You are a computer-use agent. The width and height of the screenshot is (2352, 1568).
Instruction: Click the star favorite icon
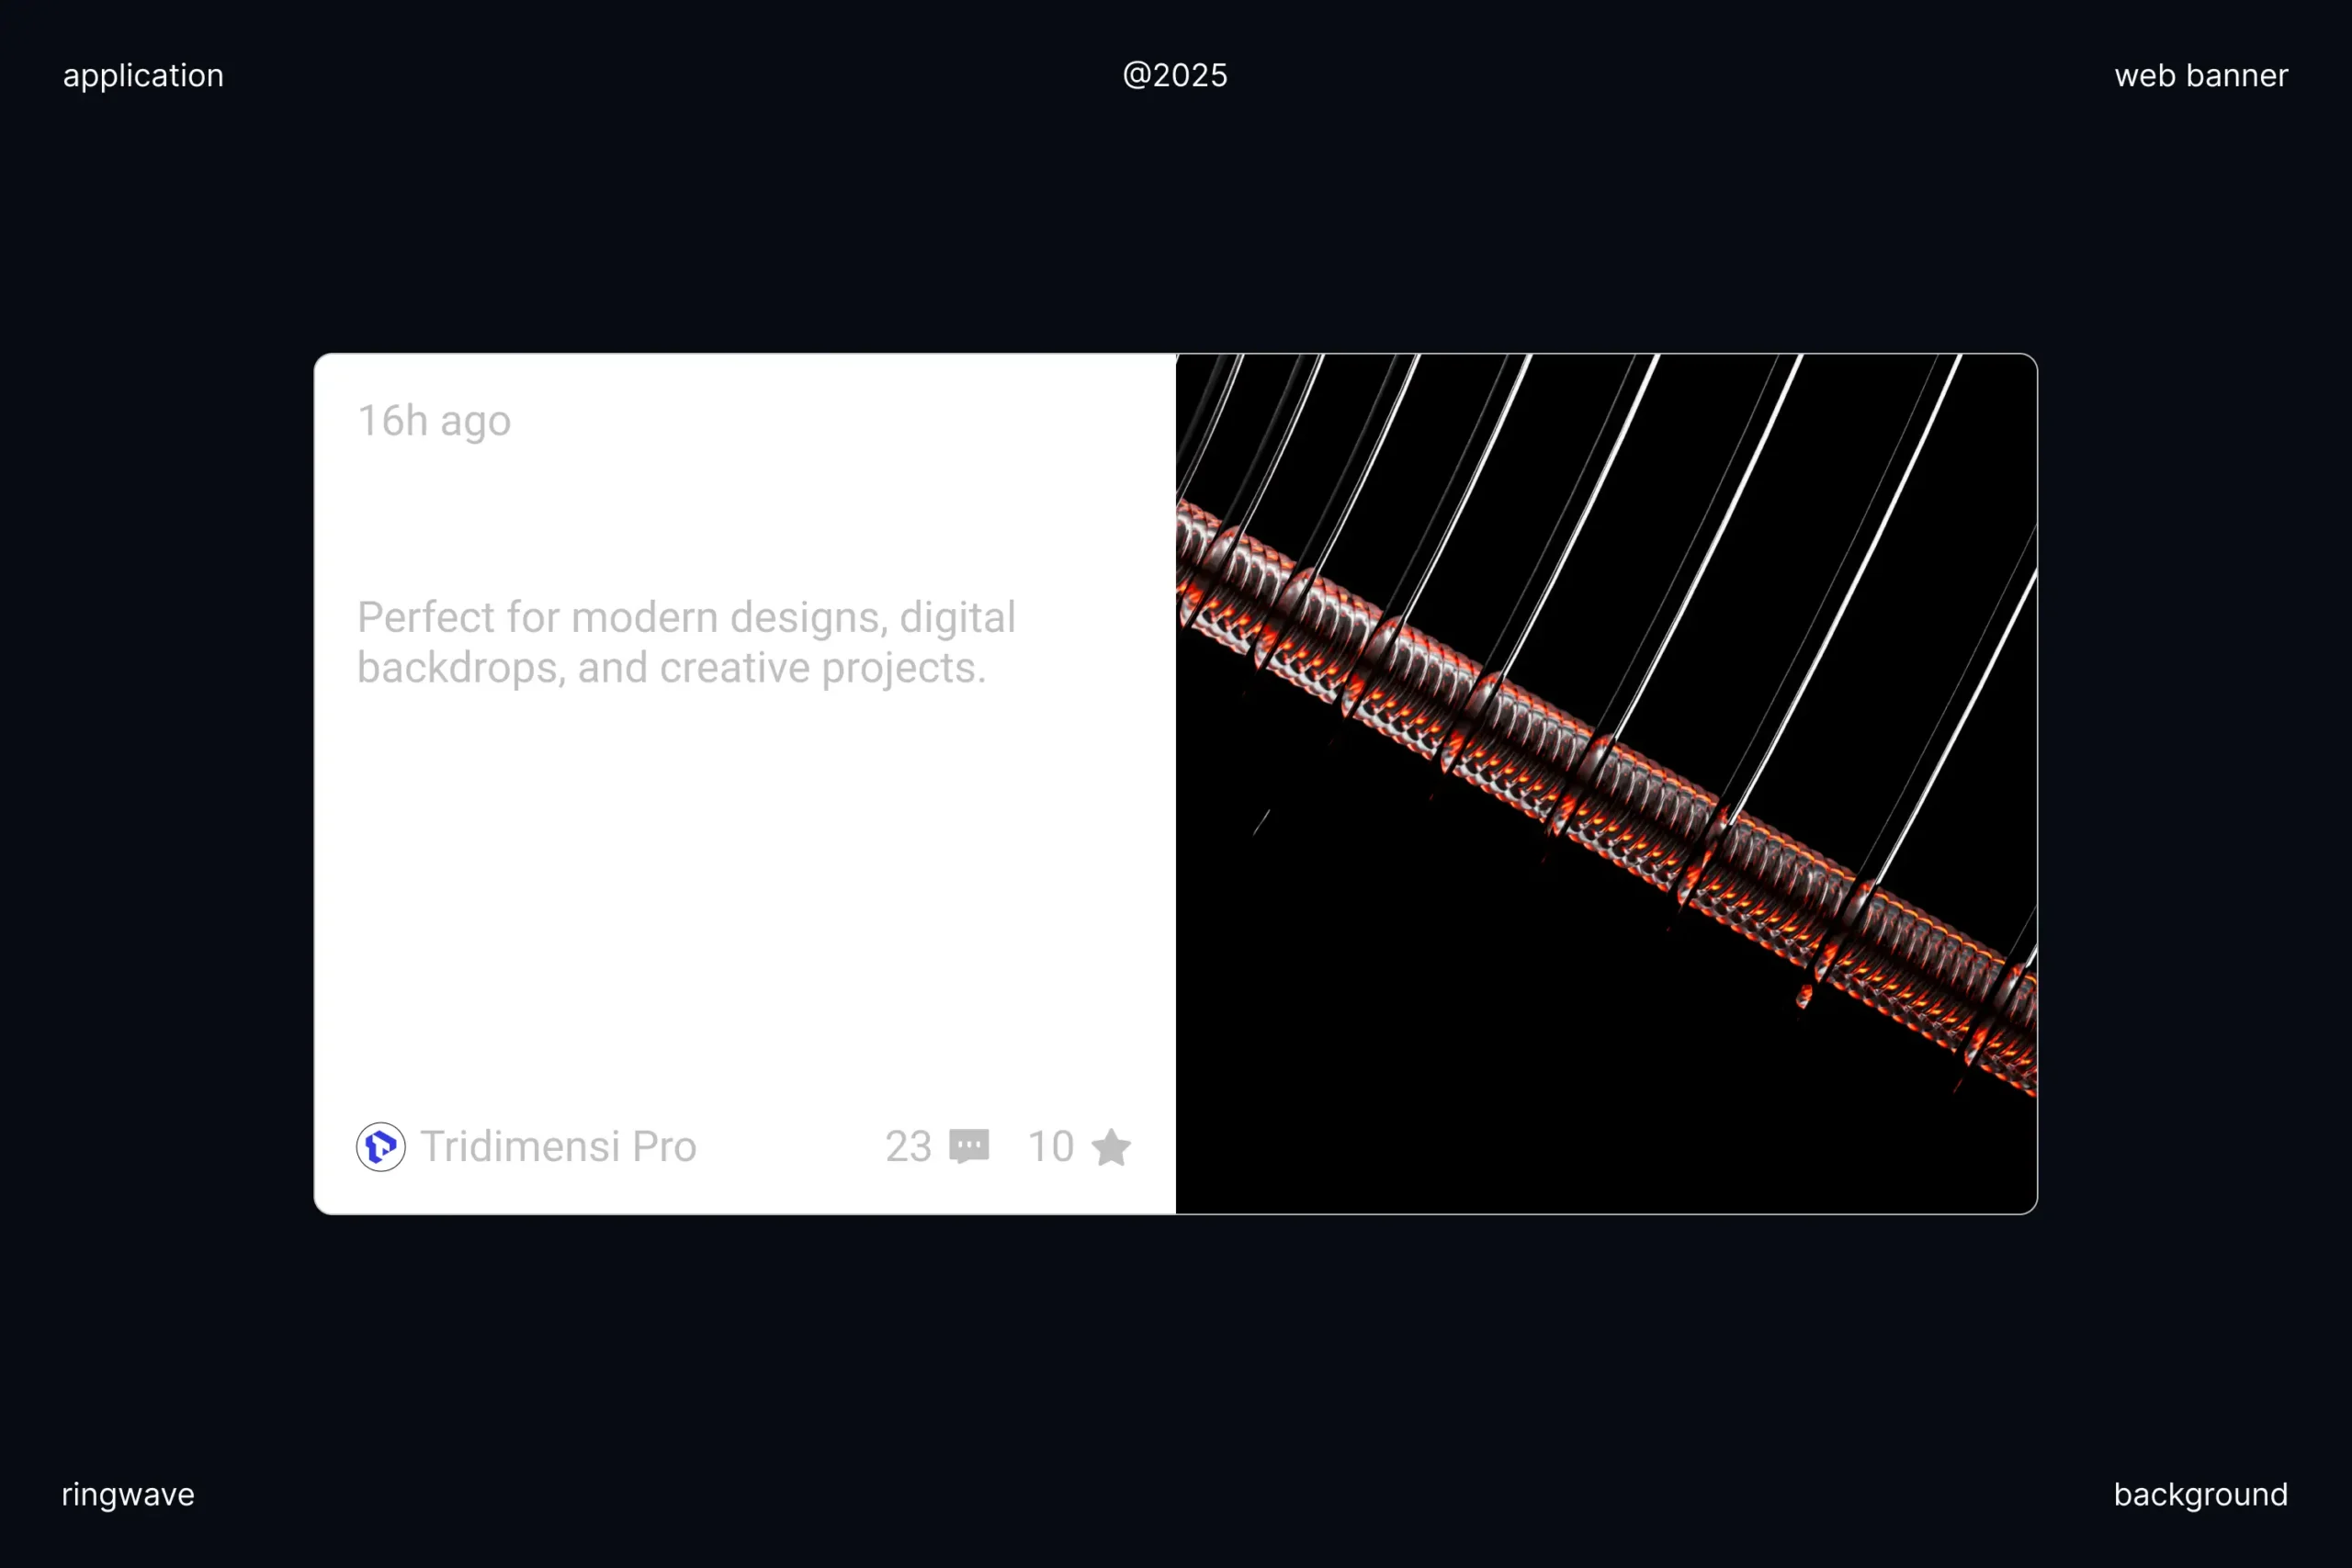(1111, 1147)
